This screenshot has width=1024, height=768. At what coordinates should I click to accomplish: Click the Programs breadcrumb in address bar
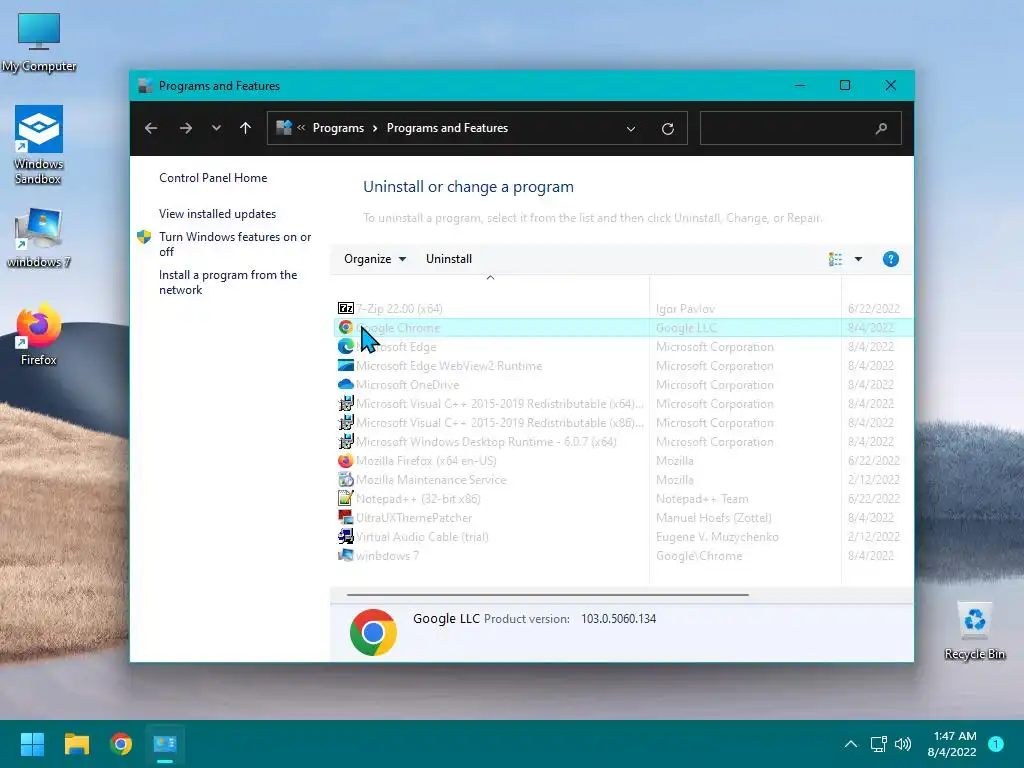(338, 128)
